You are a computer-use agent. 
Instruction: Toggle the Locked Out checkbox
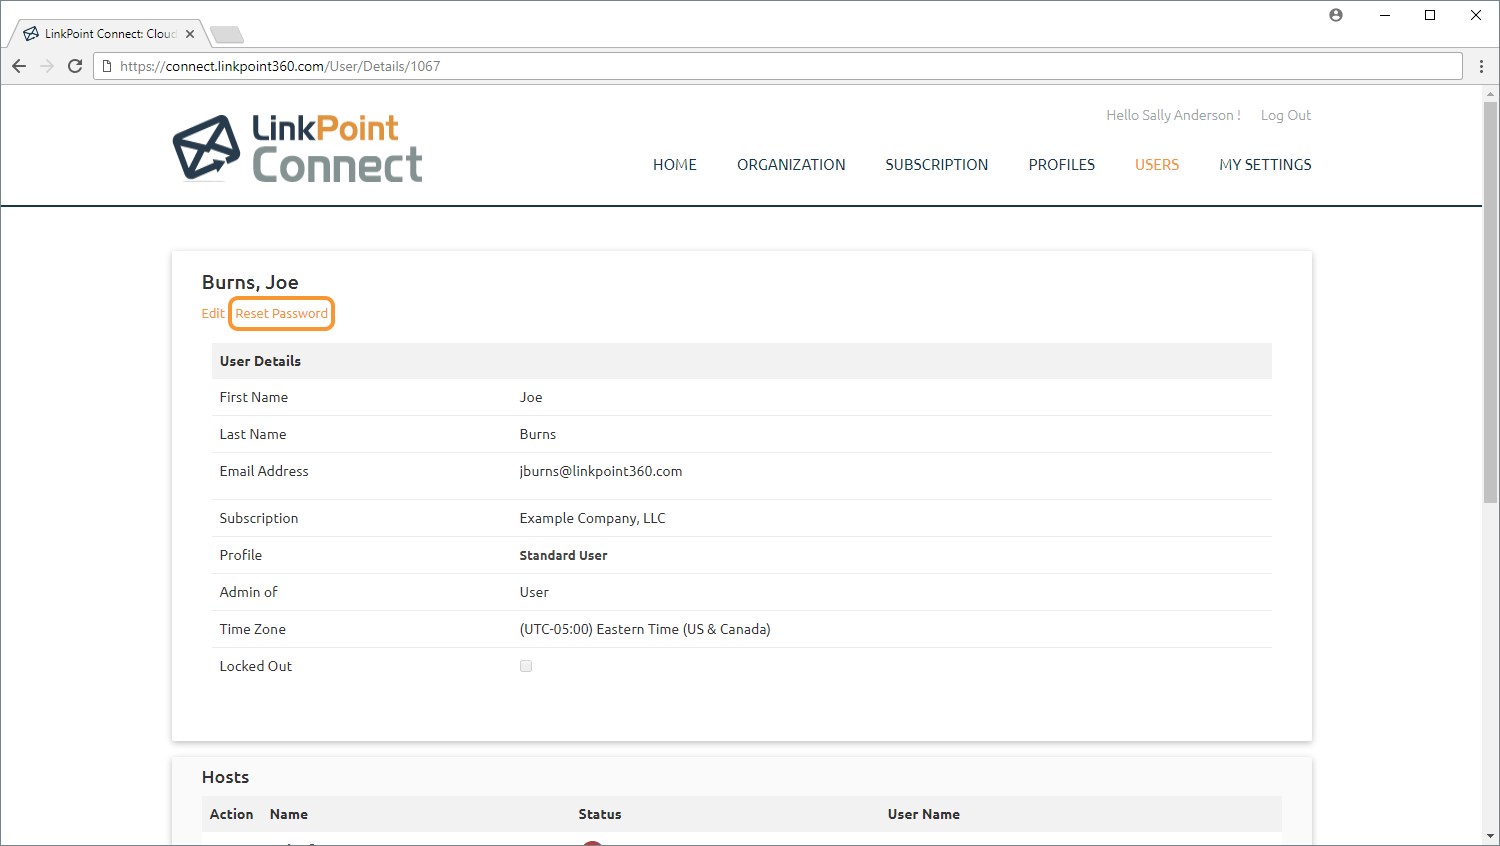coord(526,666)
